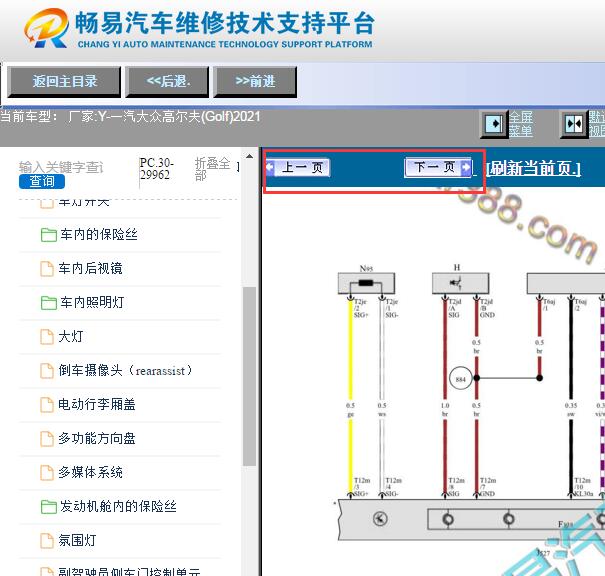Click folder icon beside 车内照明灯
The image size is (605, 576).
[49, 302]
